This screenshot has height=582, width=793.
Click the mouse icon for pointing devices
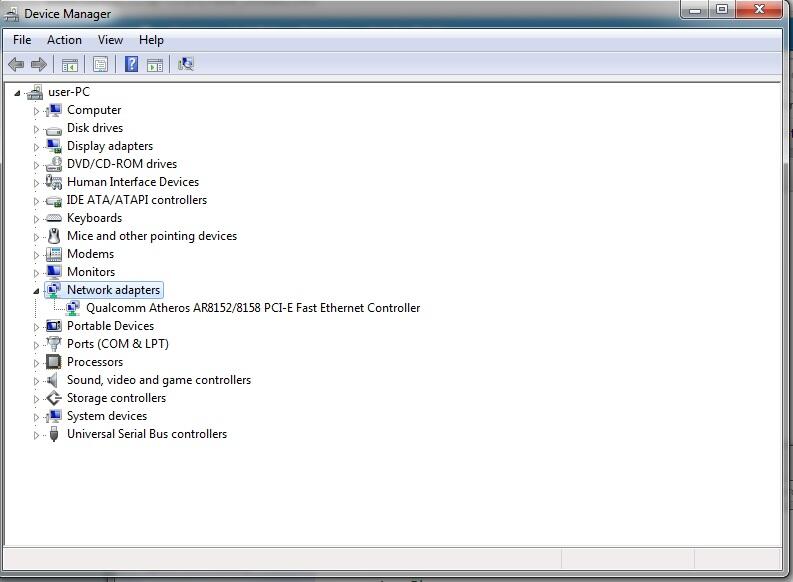pyautogui.click(x=54, y=236)
